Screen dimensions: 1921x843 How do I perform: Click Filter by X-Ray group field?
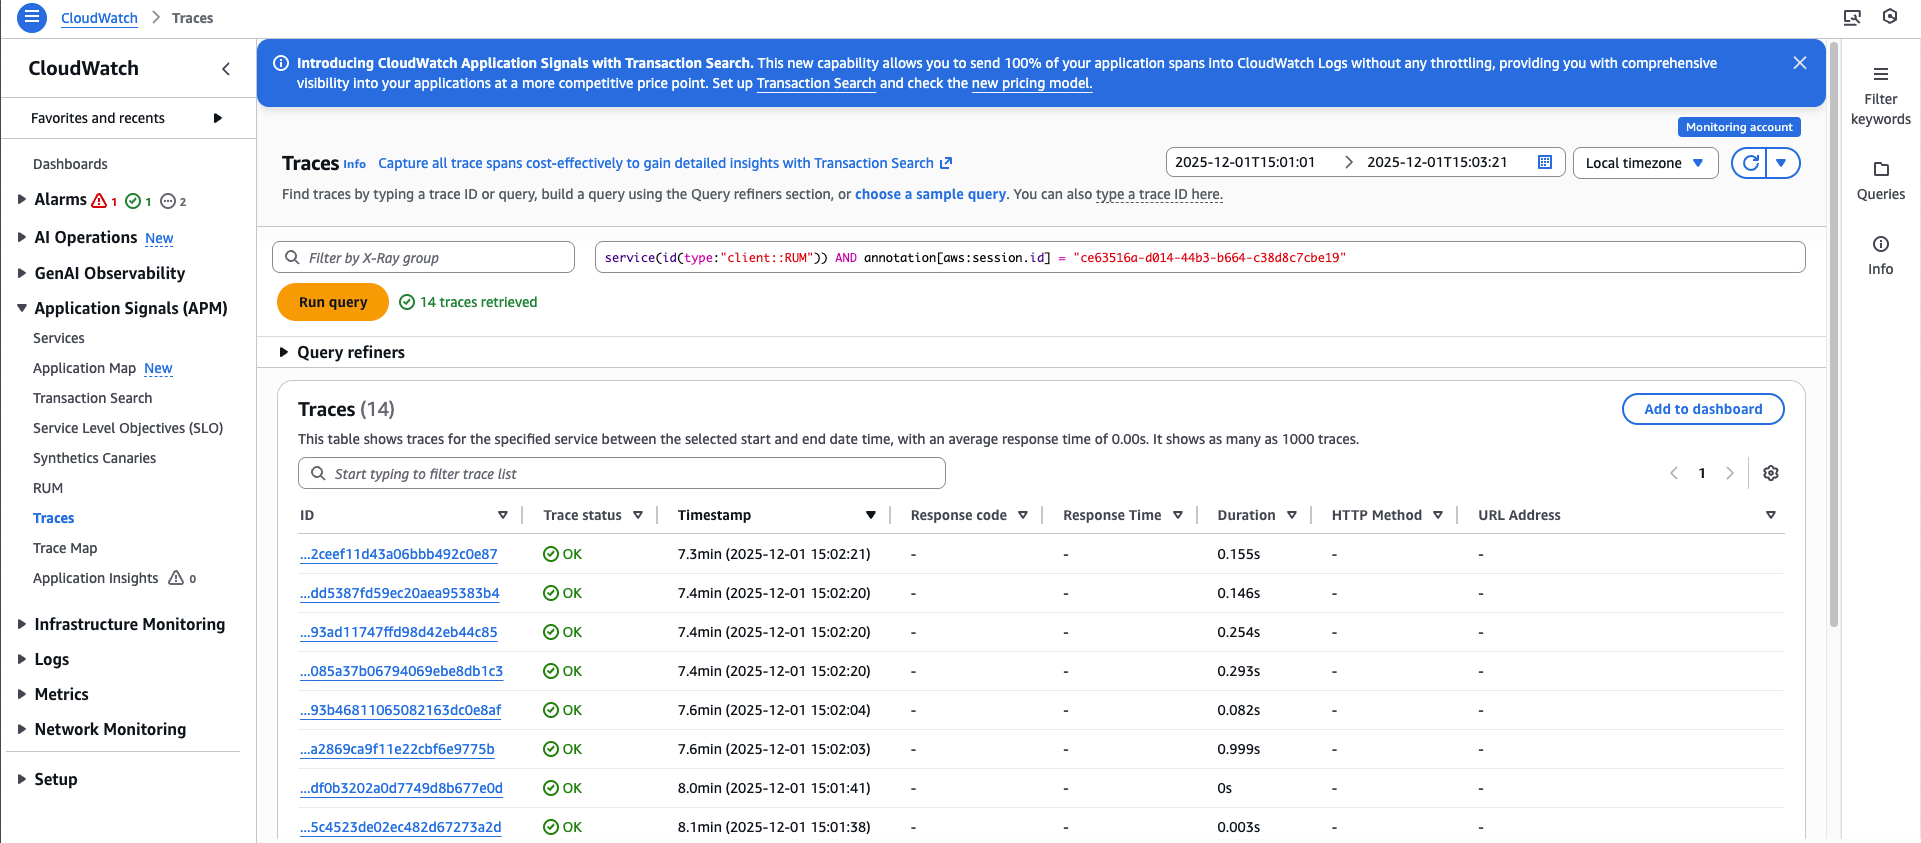[423, 257]
